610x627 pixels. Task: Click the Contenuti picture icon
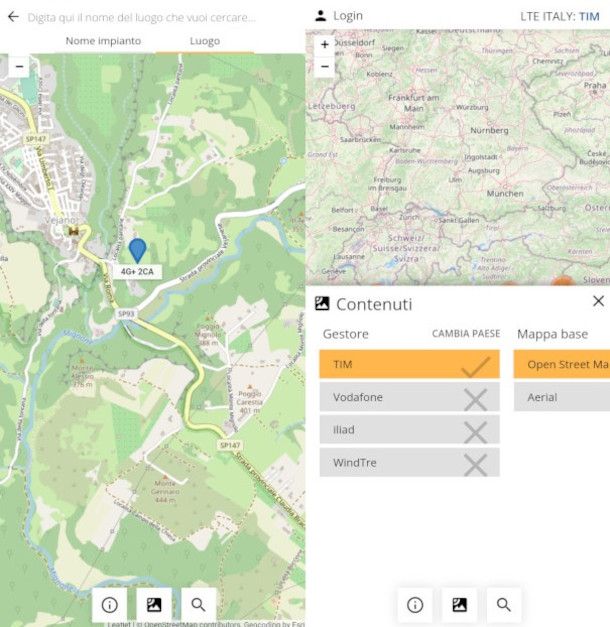click(x=322, y=304)
